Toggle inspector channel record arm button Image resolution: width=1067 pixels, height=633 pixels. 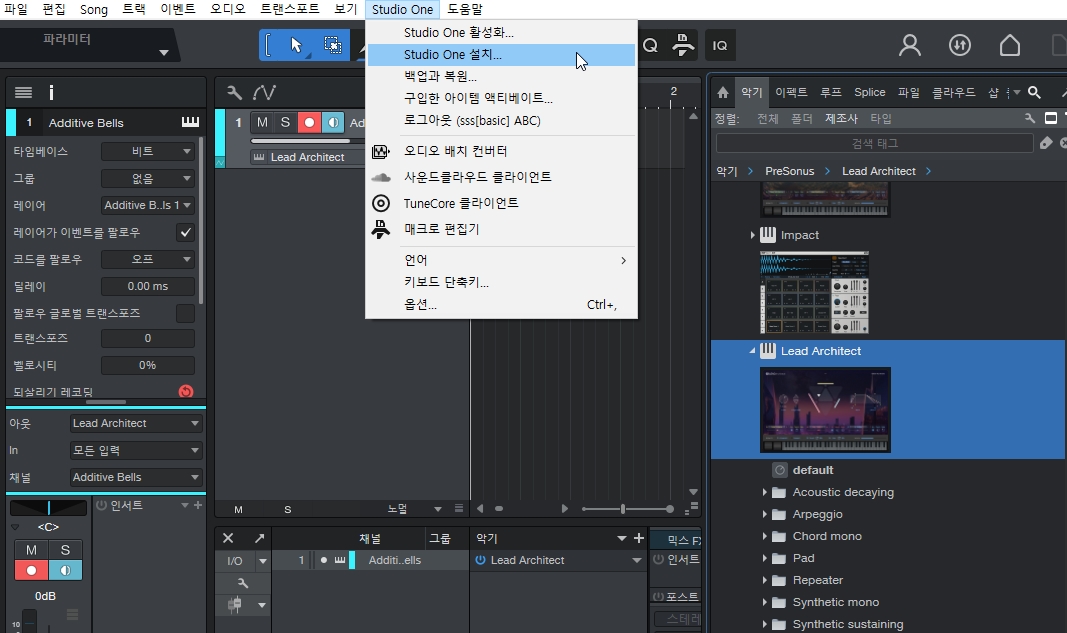pos(31,570)
